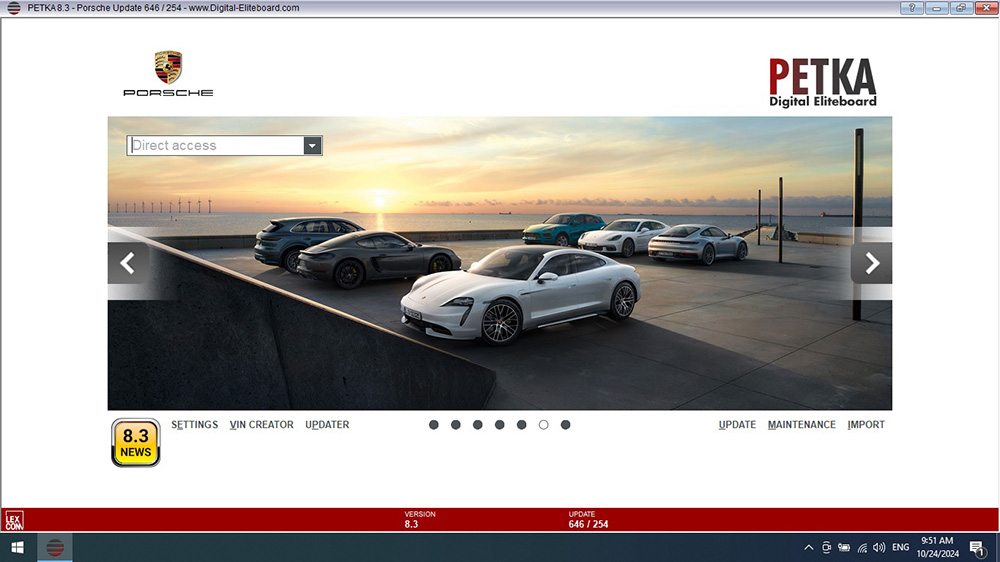Viewport: 1000px width, 562px height.
Task: Click the Version 8.3 status text
Action: (x=420, y=520)
